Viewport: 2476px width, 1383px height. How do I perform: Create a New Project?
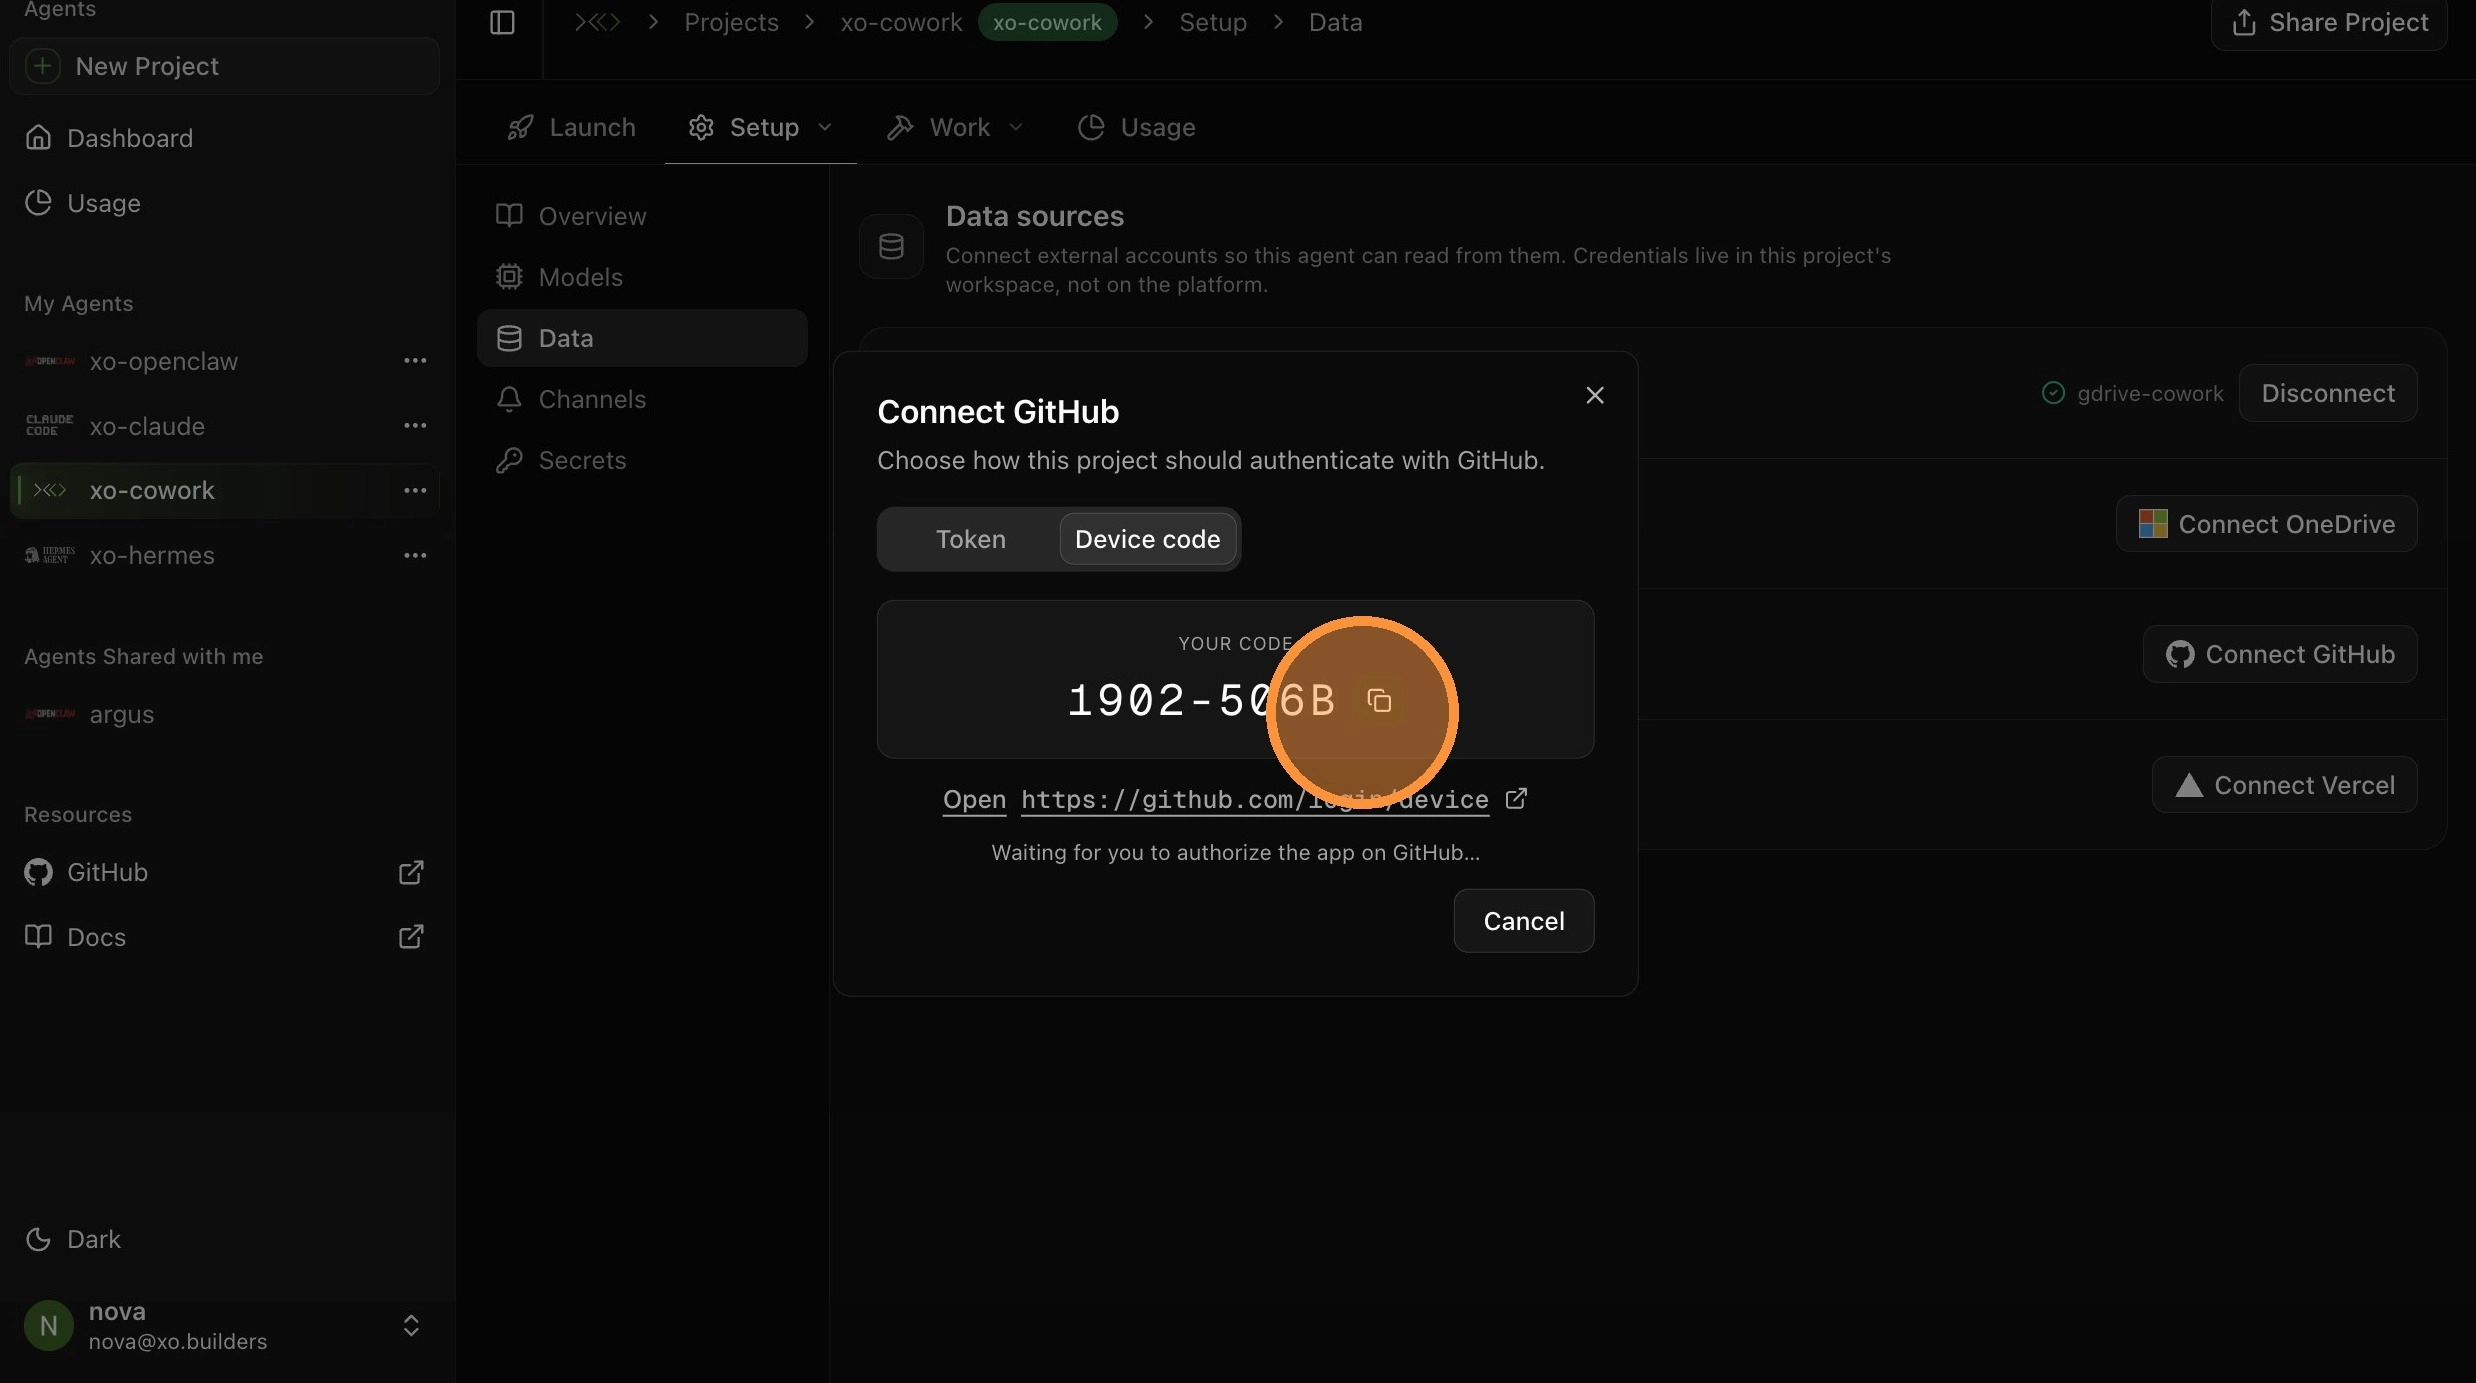[224, 66]
